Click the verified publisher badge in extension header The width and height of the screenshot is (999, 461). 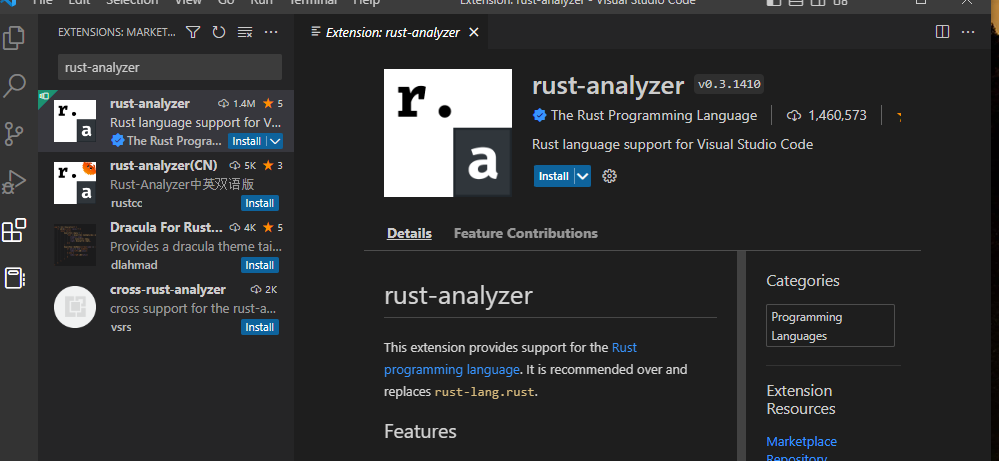[x=539, y=115]
